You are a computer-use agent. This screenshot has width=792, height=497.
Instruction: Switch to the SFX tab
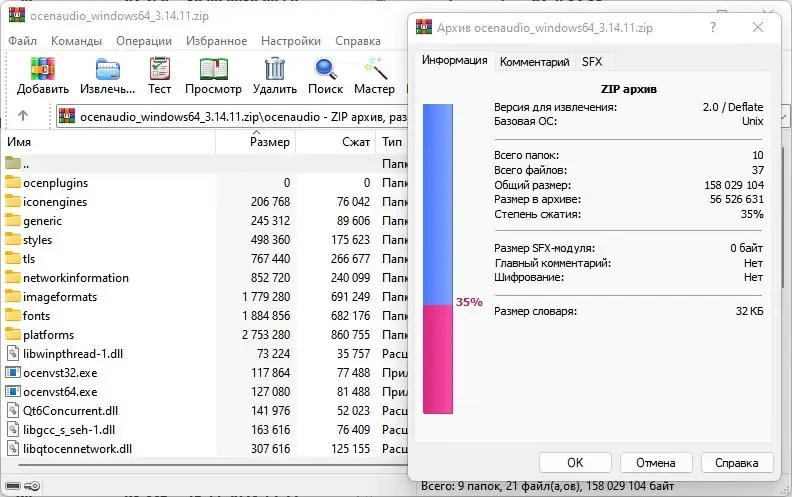click(x=592, y=62)
